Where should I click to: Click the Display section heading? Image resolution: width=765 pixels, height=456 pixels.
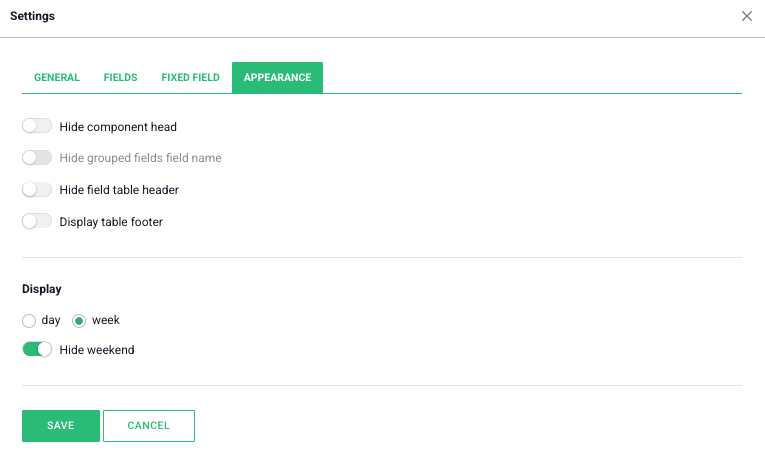click(x=42, y=289)
